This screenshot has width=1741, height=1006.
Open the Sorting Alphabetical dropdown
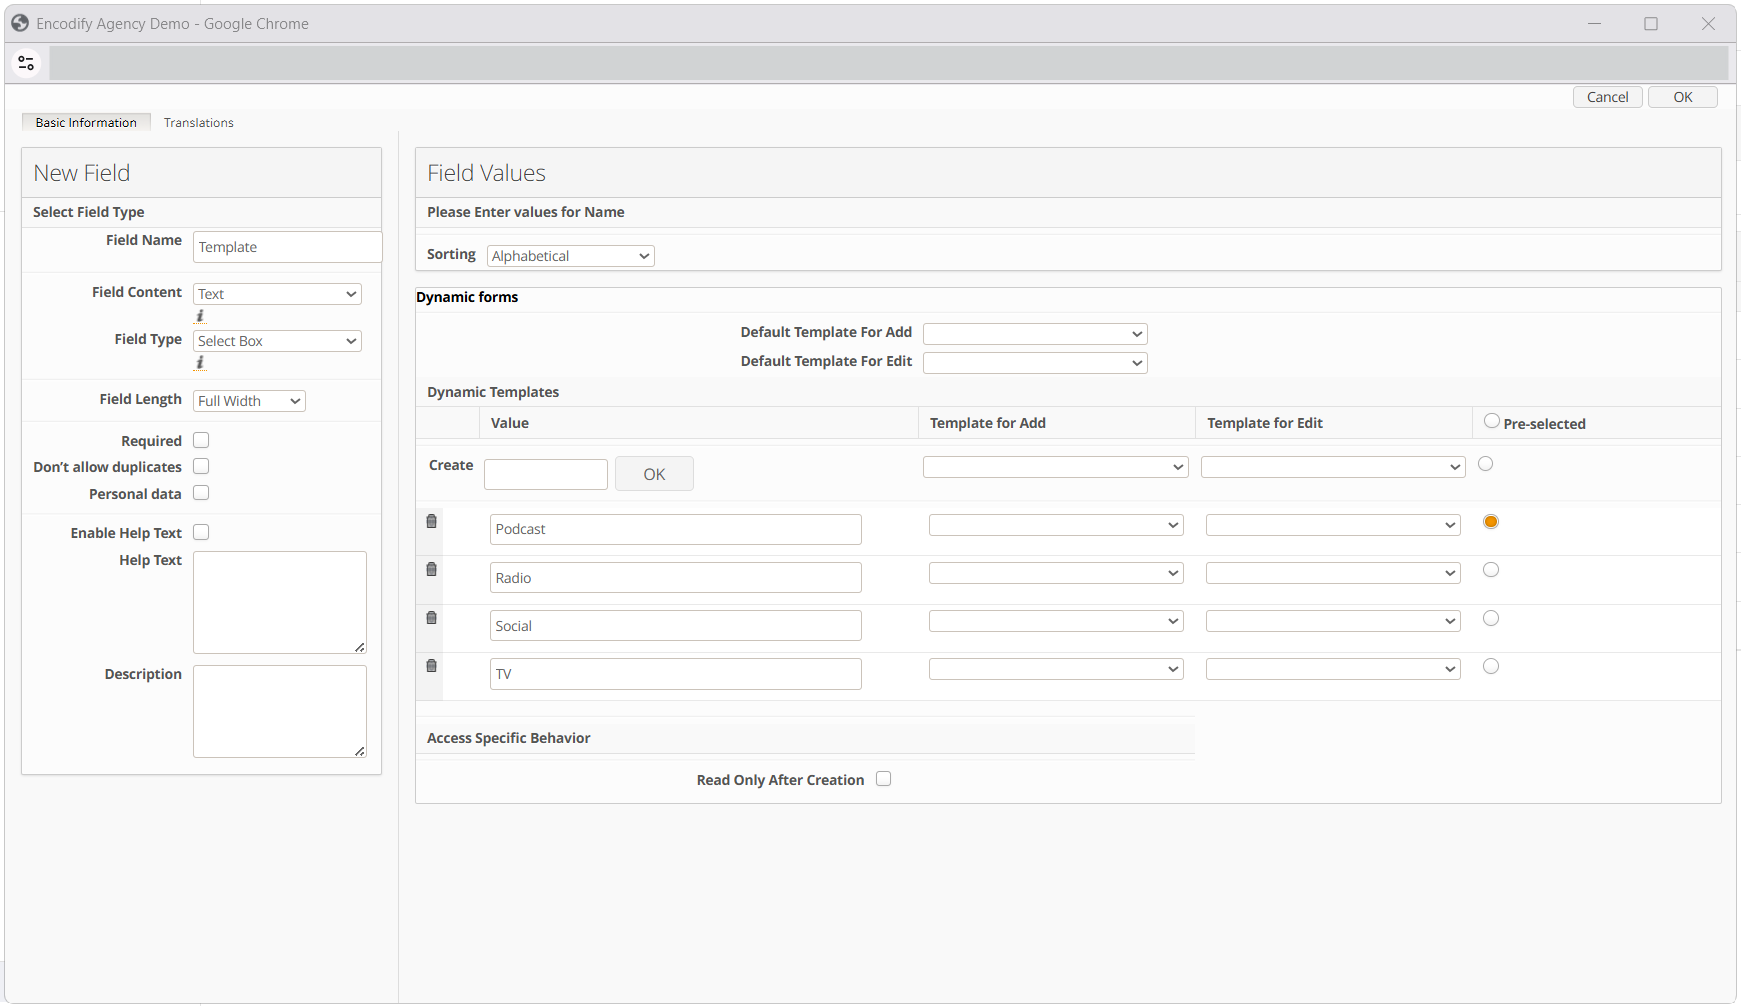coord(571,256)
